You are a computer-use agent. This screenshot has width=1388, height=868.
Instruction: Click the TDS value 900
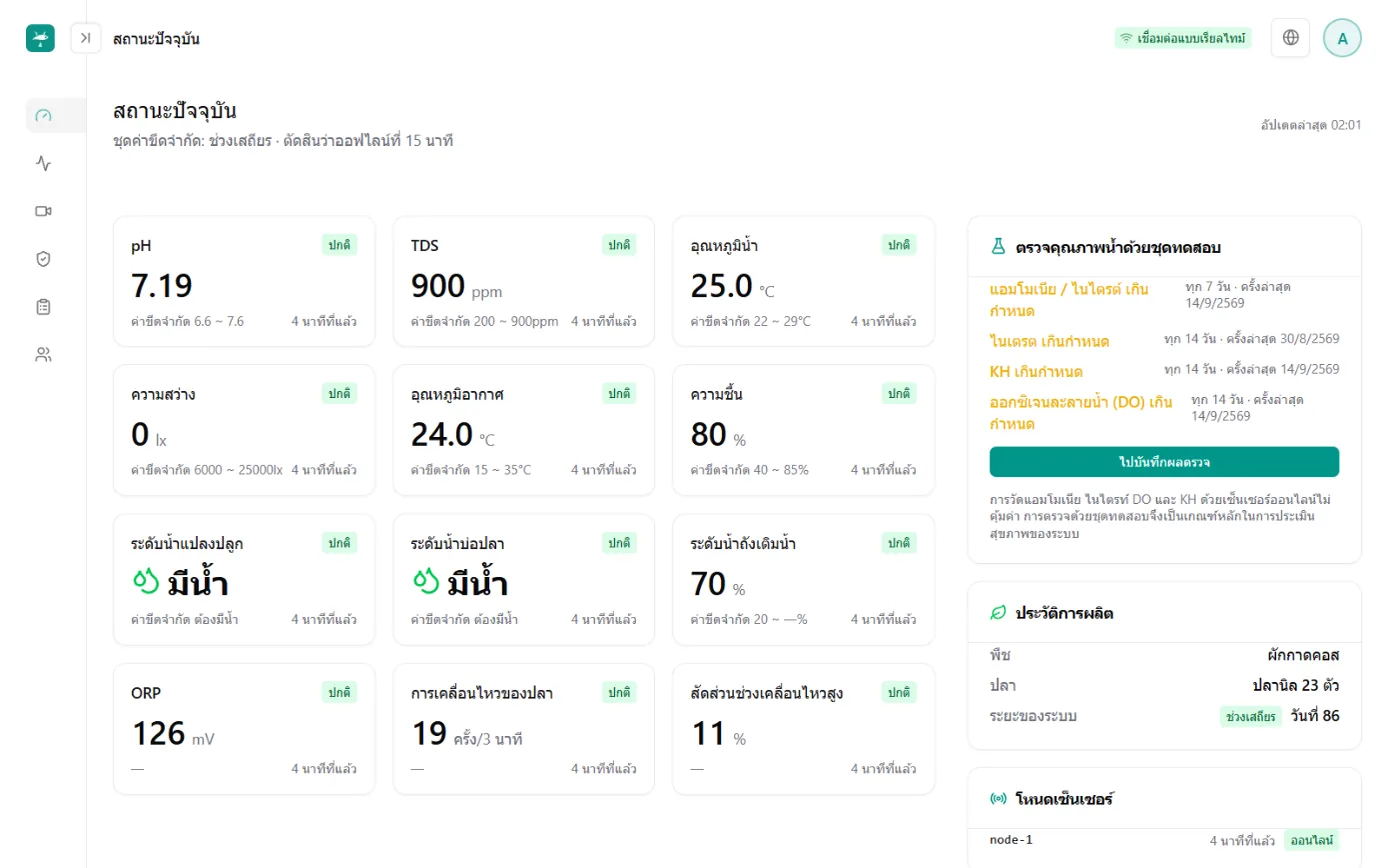tap(438, 287)
